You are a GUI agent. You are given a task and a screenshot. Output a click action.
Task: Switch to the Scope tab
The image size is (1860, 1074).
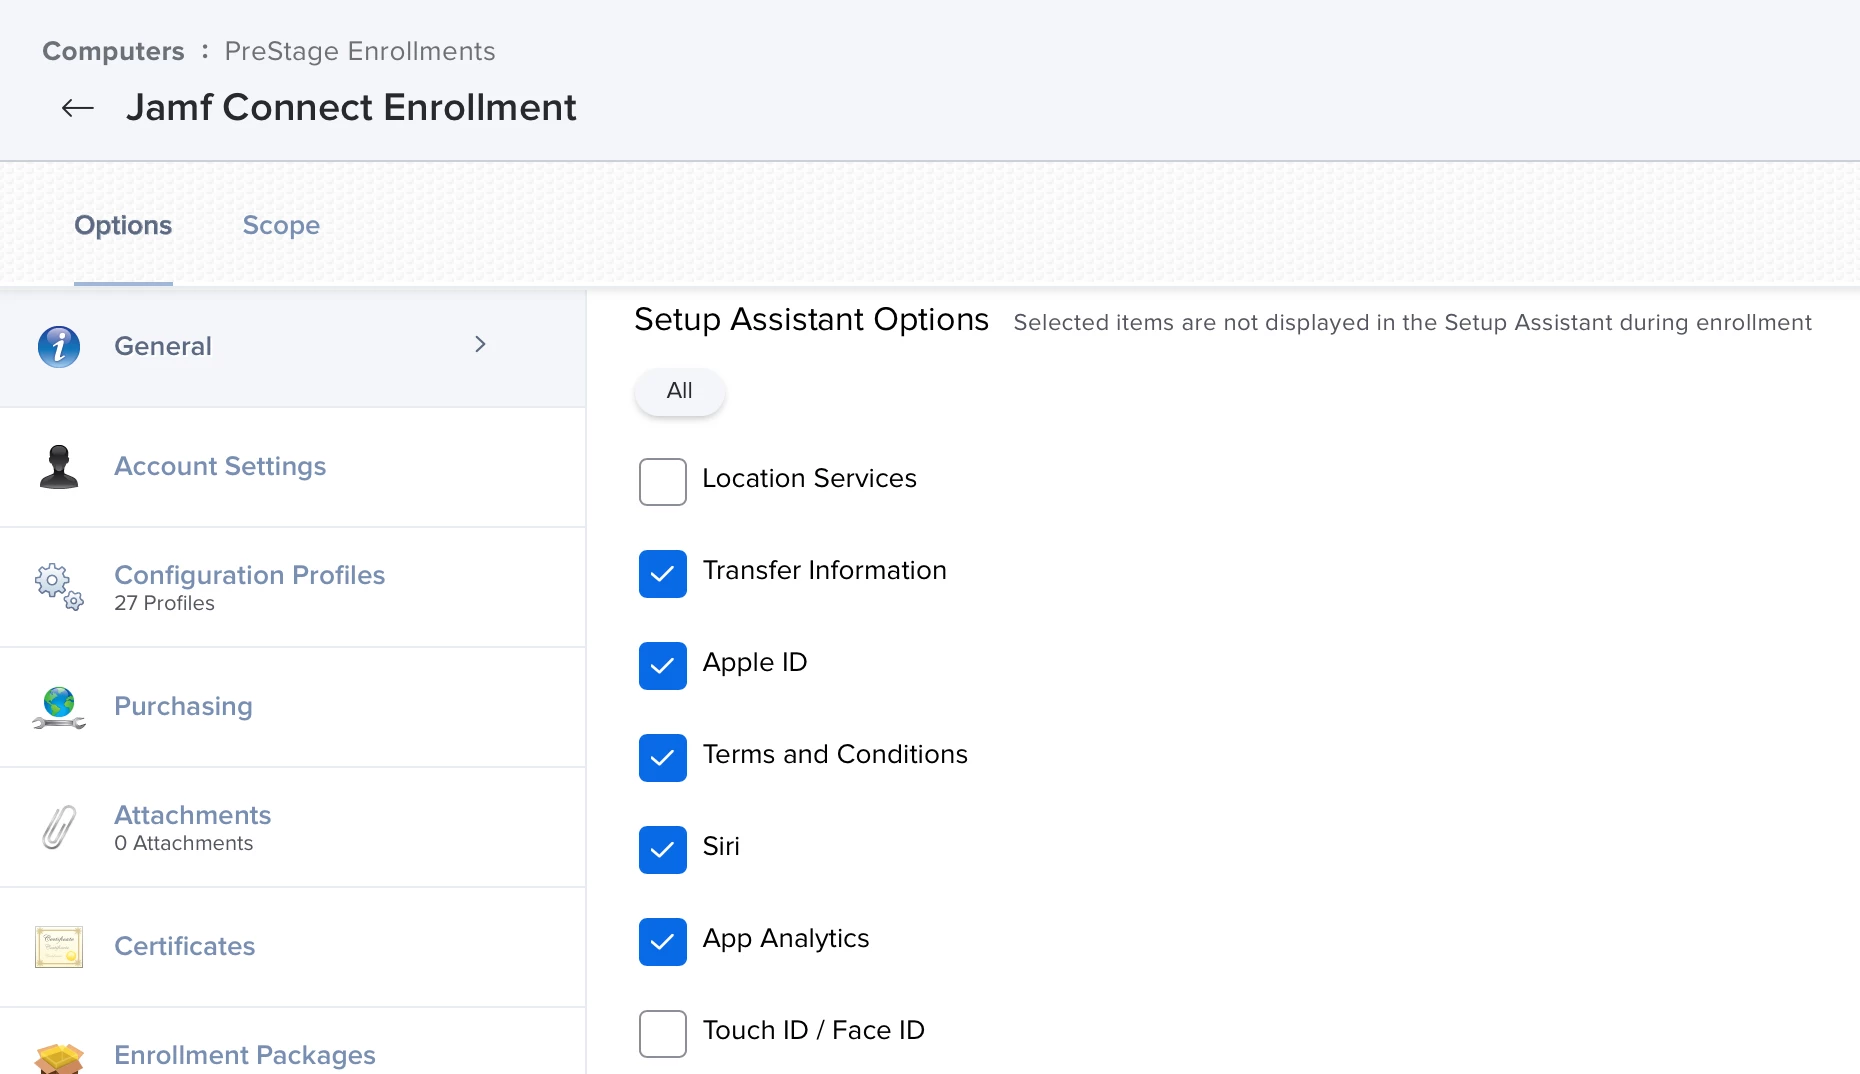(x=281, y=225)
